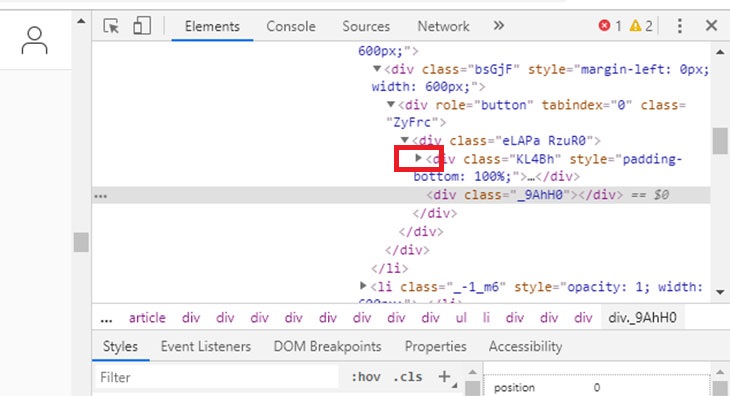Click the yellow warning count icon

(635, 26)
